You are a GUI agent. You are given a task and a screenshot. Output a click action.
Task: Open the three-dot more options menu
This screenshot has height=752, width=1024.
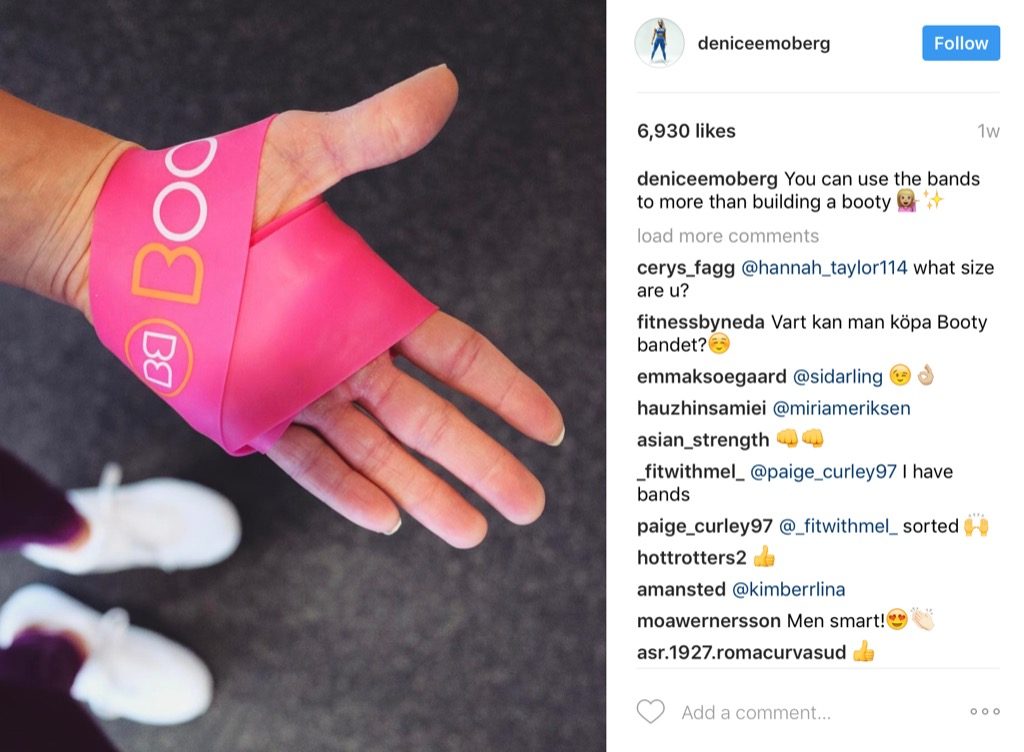coord(985,712)
